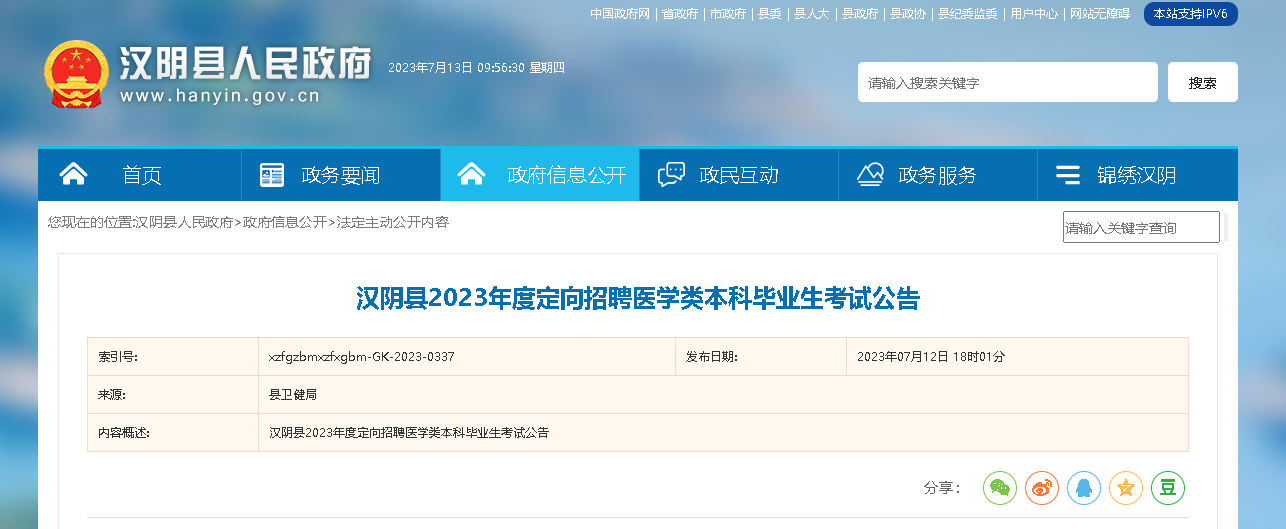Open 锦绣汉阴 navigation item

point(1136,175)
